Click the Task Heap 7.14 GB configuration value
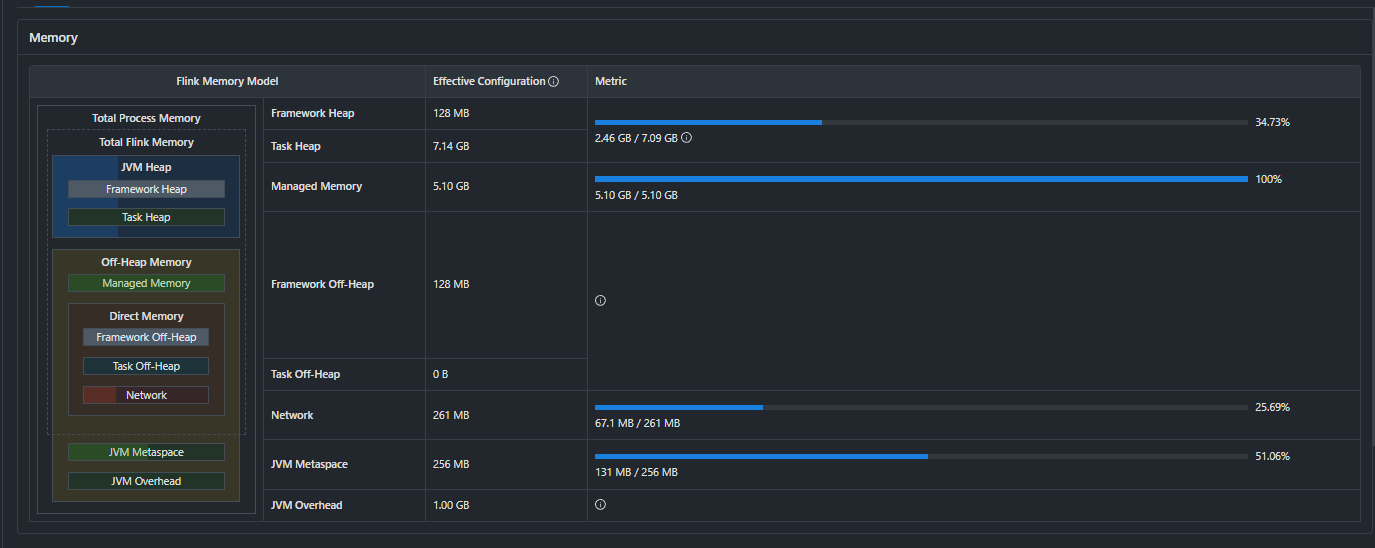 451,146
